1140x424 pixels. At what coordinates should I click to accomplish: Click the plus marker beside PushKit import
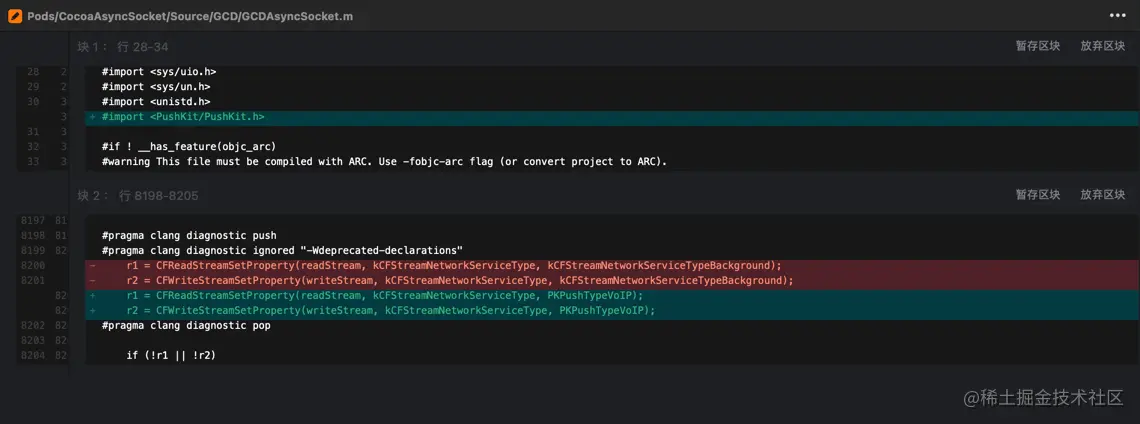[x=92, y=117]
